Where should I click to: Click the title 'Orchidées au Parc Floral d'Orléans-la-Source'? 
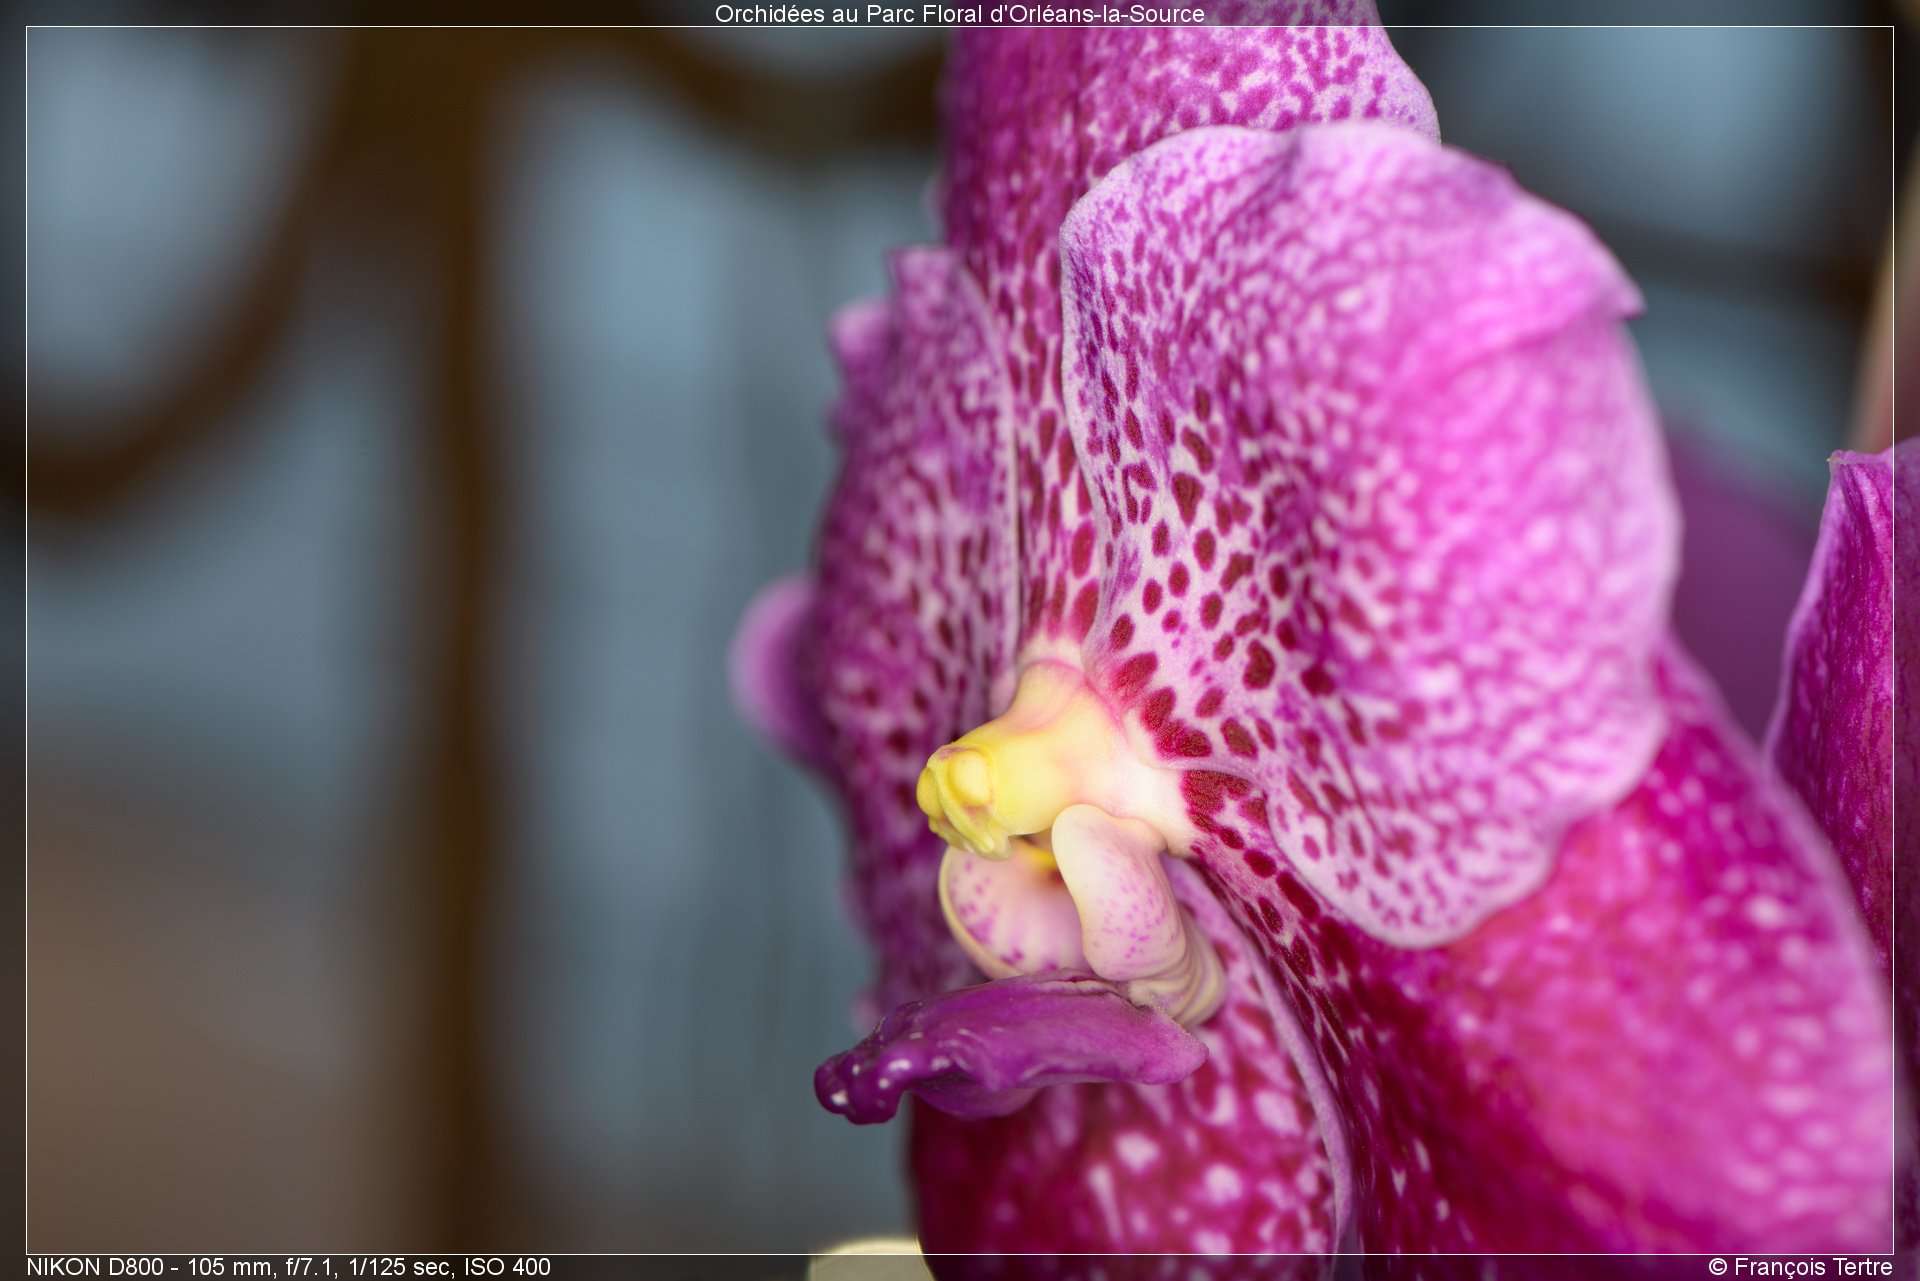[x=959, y=14]
